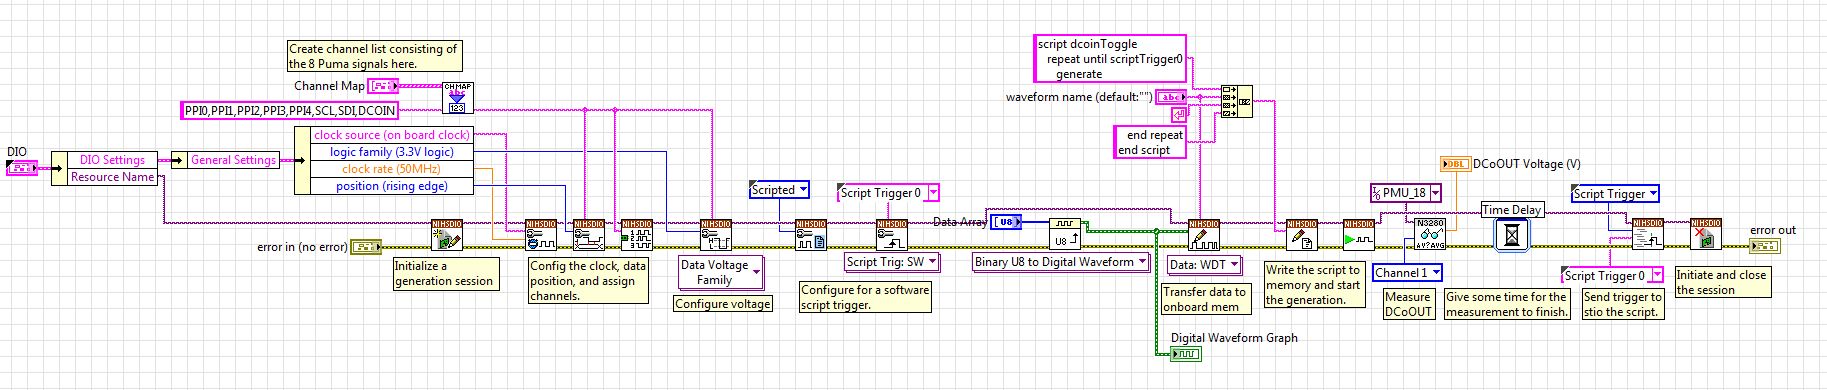Select the close session VI icon
This screenshot has height=390, width=1827.
click(x=1706, y=235)
